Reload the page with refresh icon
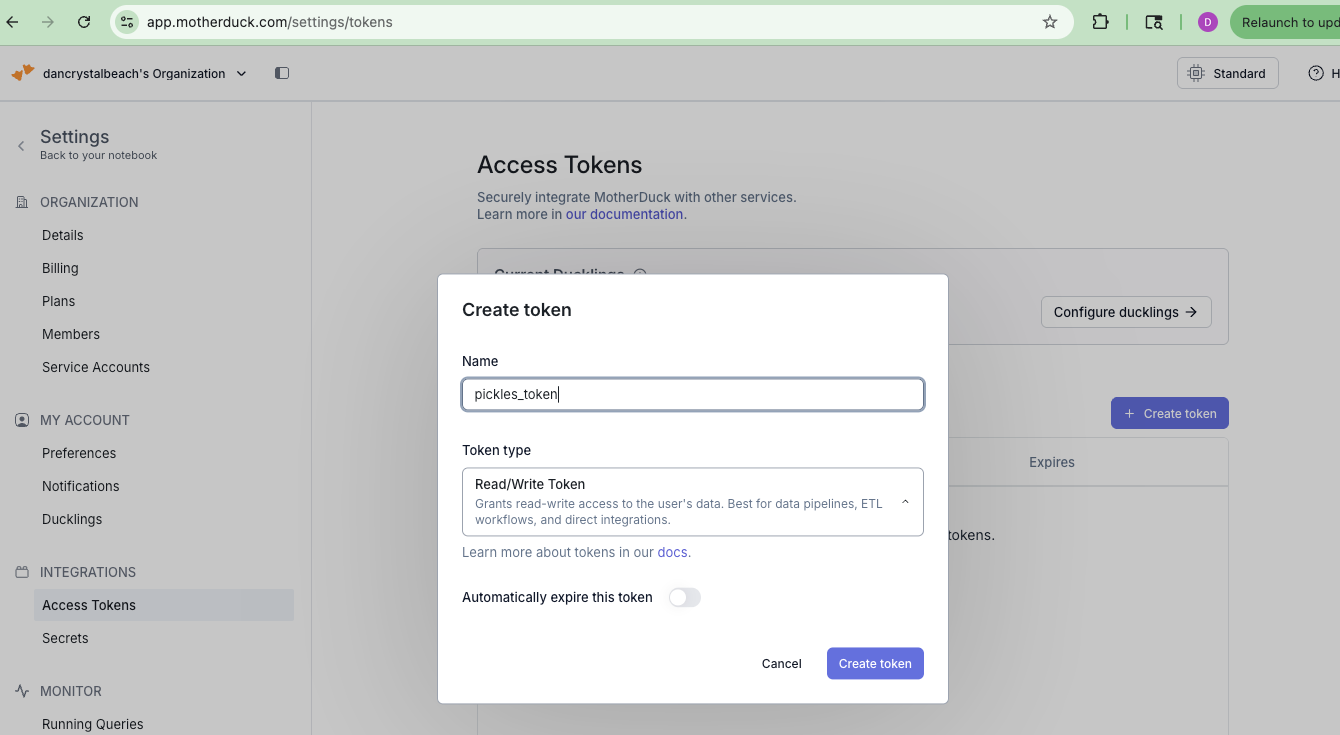Viewport: 1340px width, 735px height. pyautogui.click(x=84, y=22)
